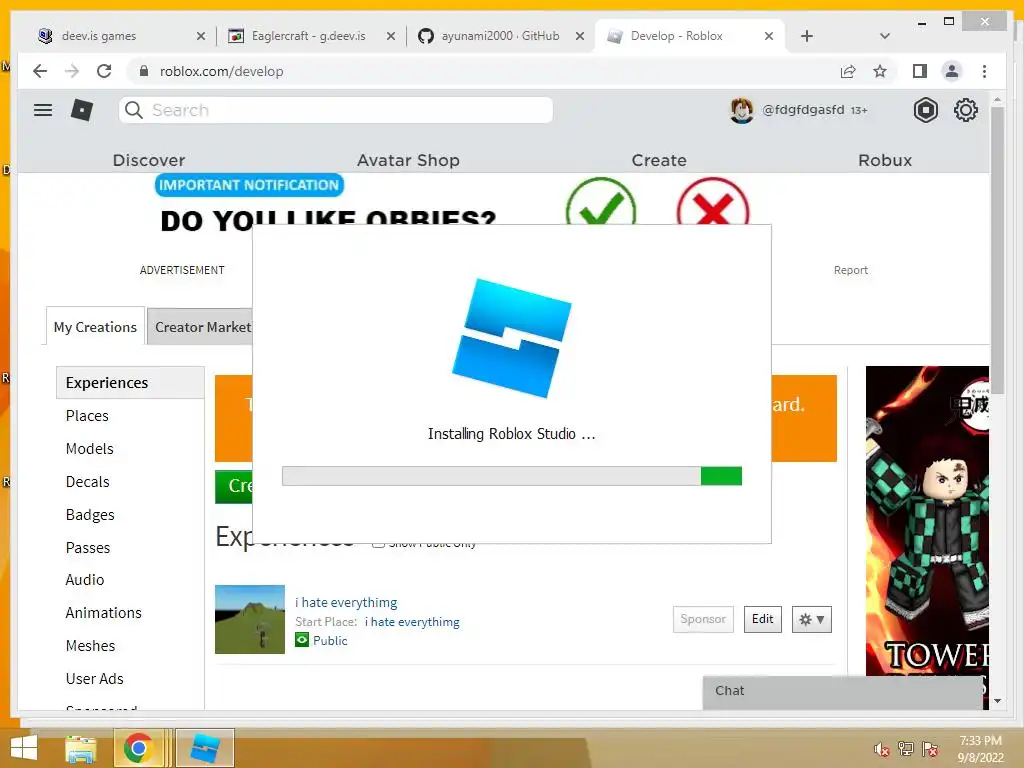Reload the roblox.com/develop page
This screenshot has width=1024, height=768.
coord(104,71)
